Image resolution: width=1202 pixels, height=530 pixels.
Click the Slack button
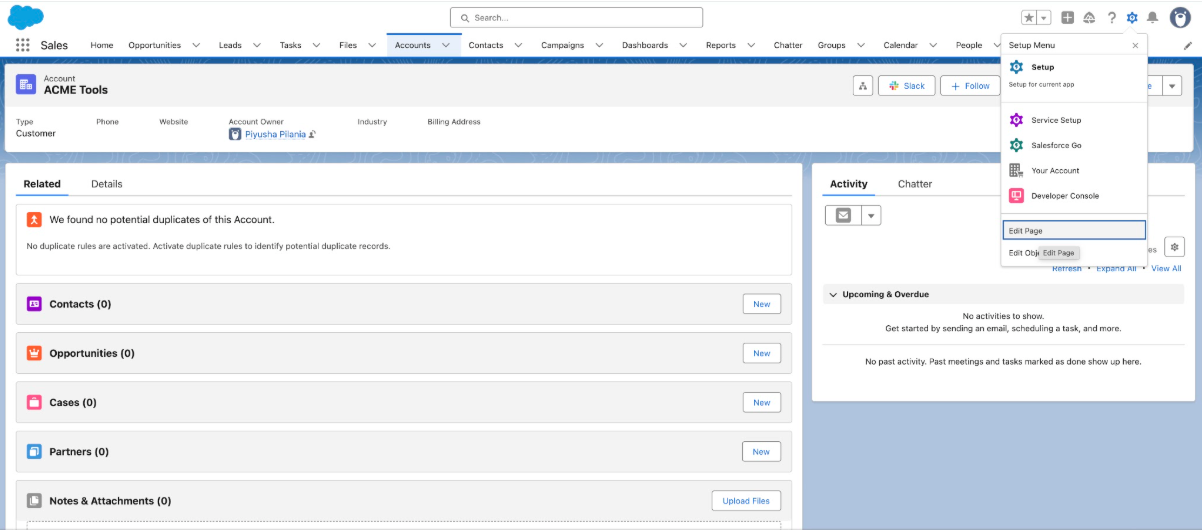point(906,86)
